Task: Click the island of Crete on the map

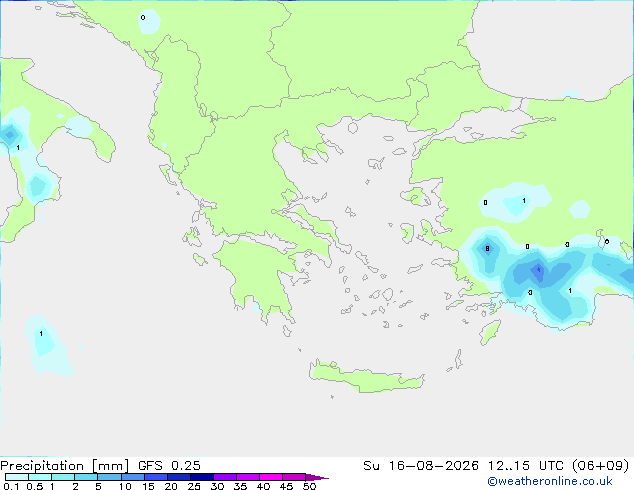Action: pyautogui.click(x=366, y=378)
